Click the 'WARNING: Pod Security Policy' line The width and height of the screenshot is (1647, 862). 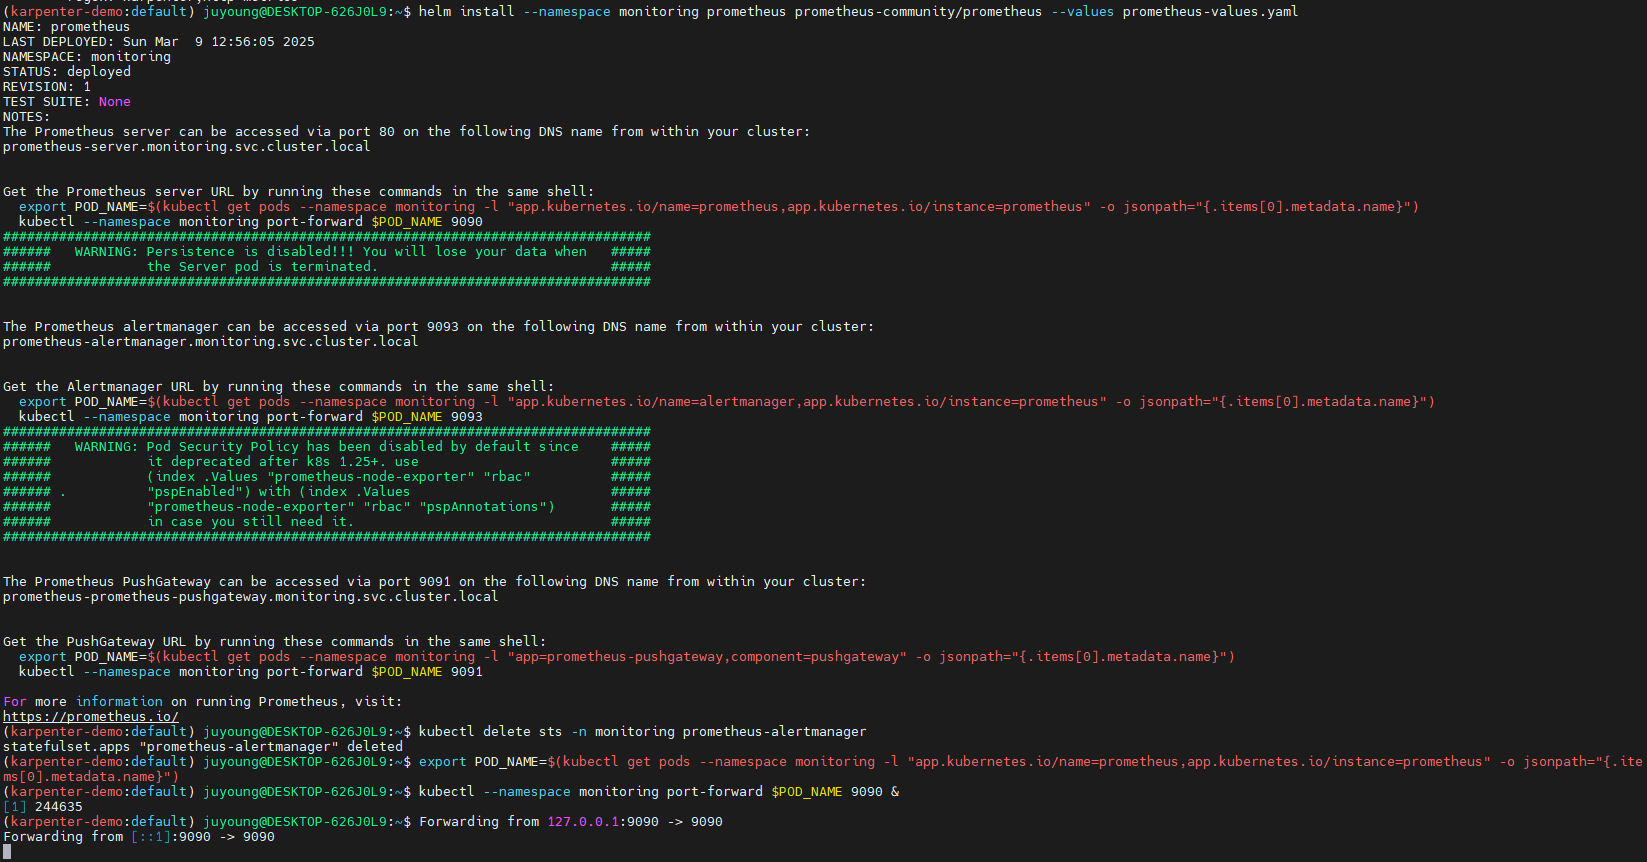point(327,447)
